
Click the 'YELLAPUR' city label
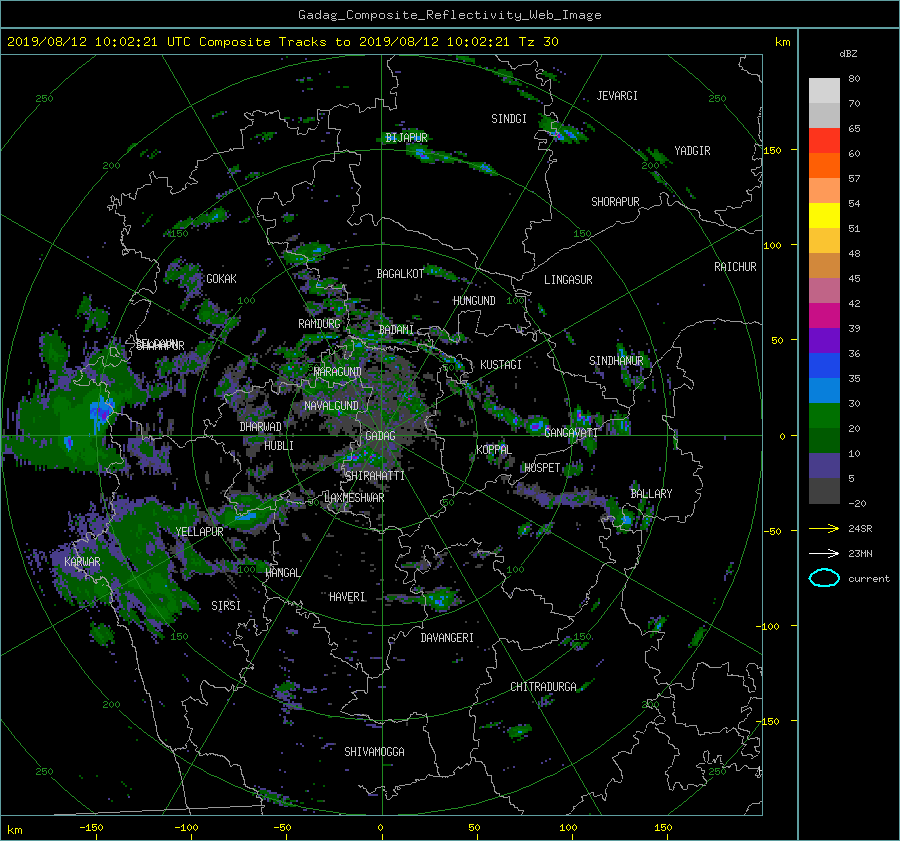[199, 532]
